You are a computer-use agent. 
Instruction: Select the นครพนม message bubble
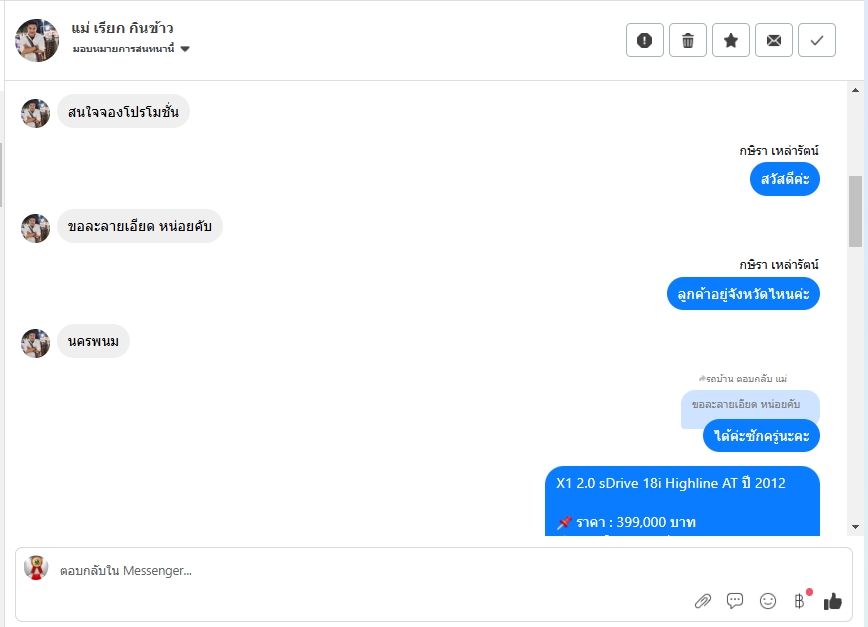pyautogui.click(x=93, y=341)
